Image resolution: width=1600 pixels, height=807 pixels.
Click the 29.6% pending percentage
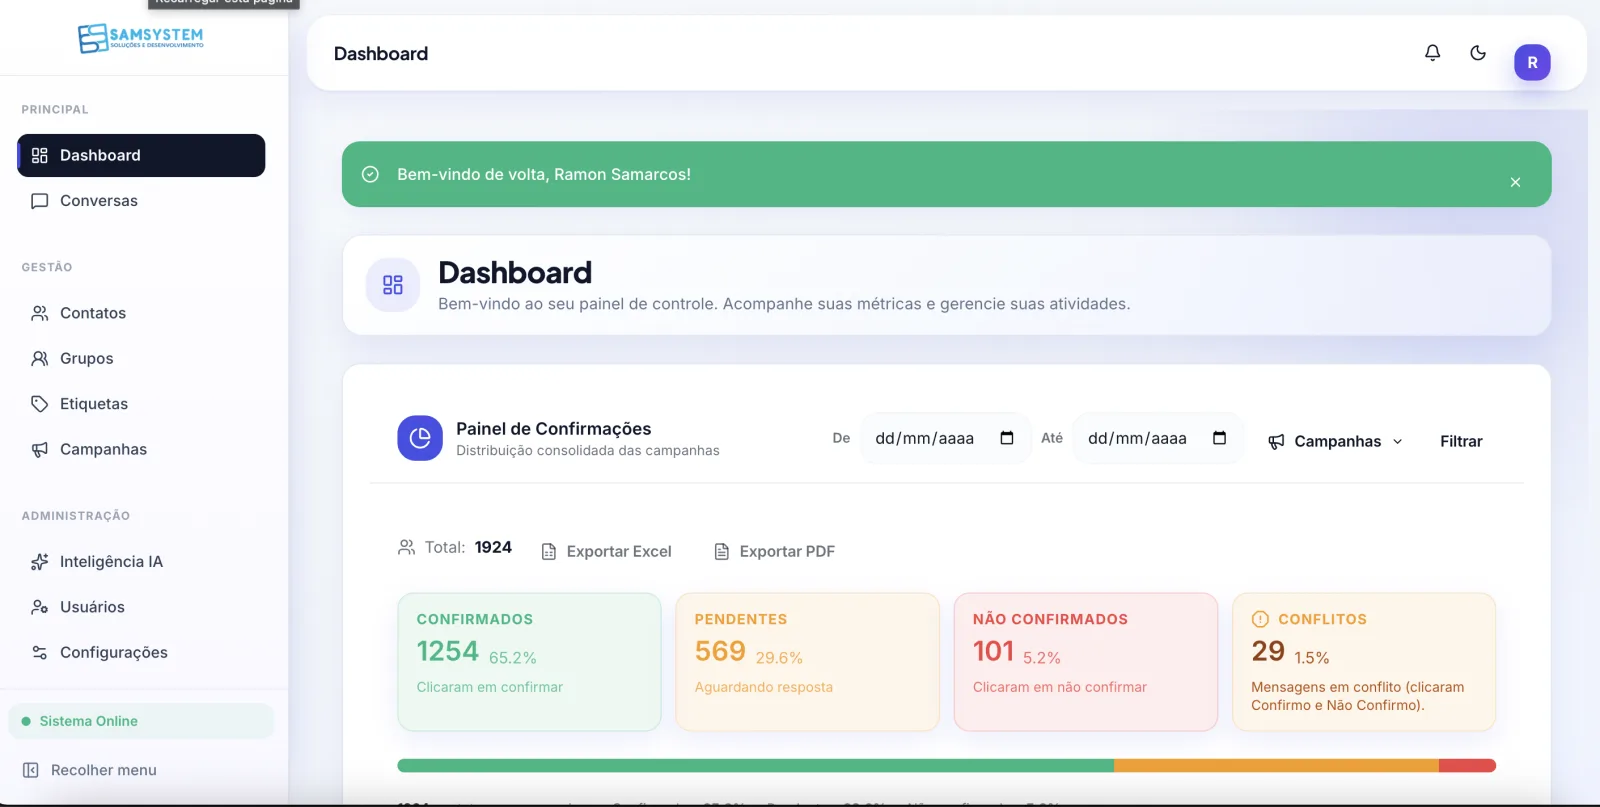tap(779, 658)
